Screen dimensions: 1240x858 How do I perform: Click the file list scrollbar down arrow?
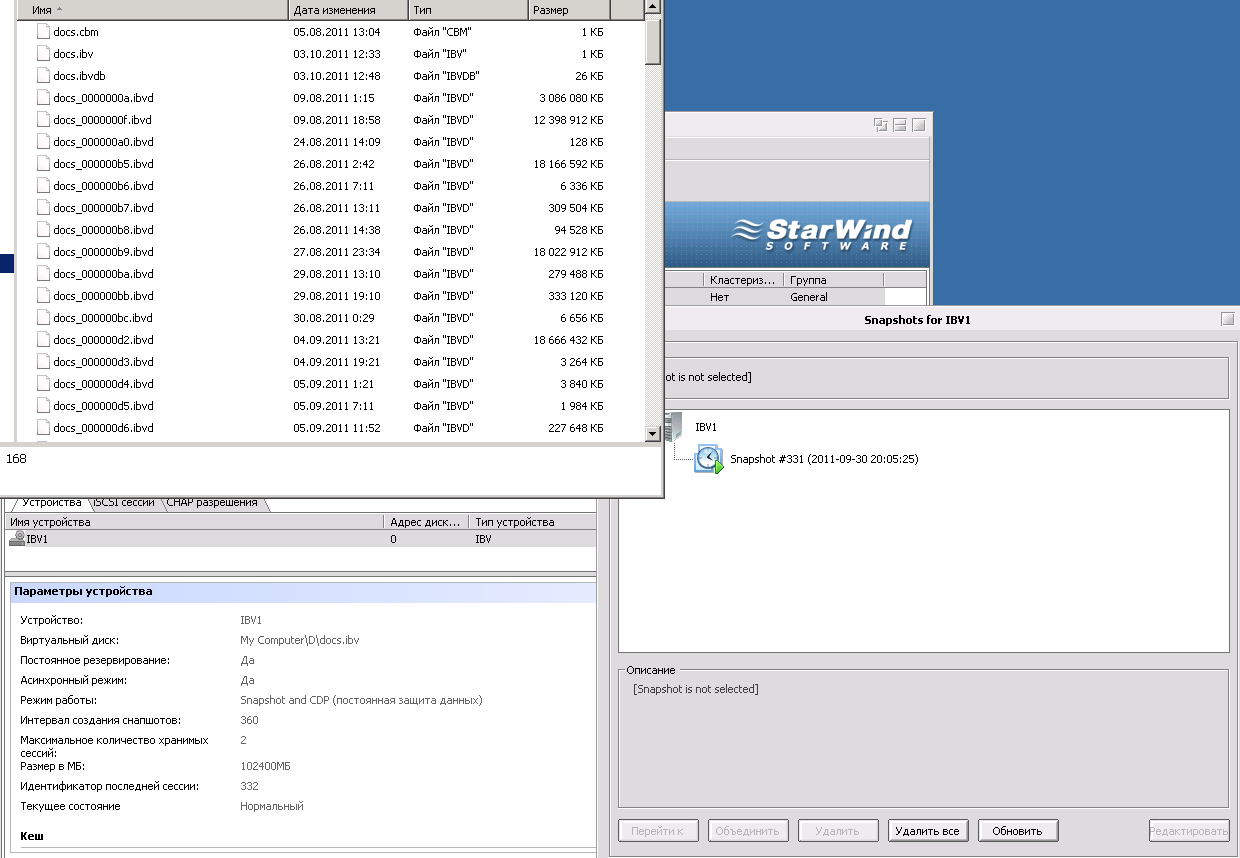(653, 434)
